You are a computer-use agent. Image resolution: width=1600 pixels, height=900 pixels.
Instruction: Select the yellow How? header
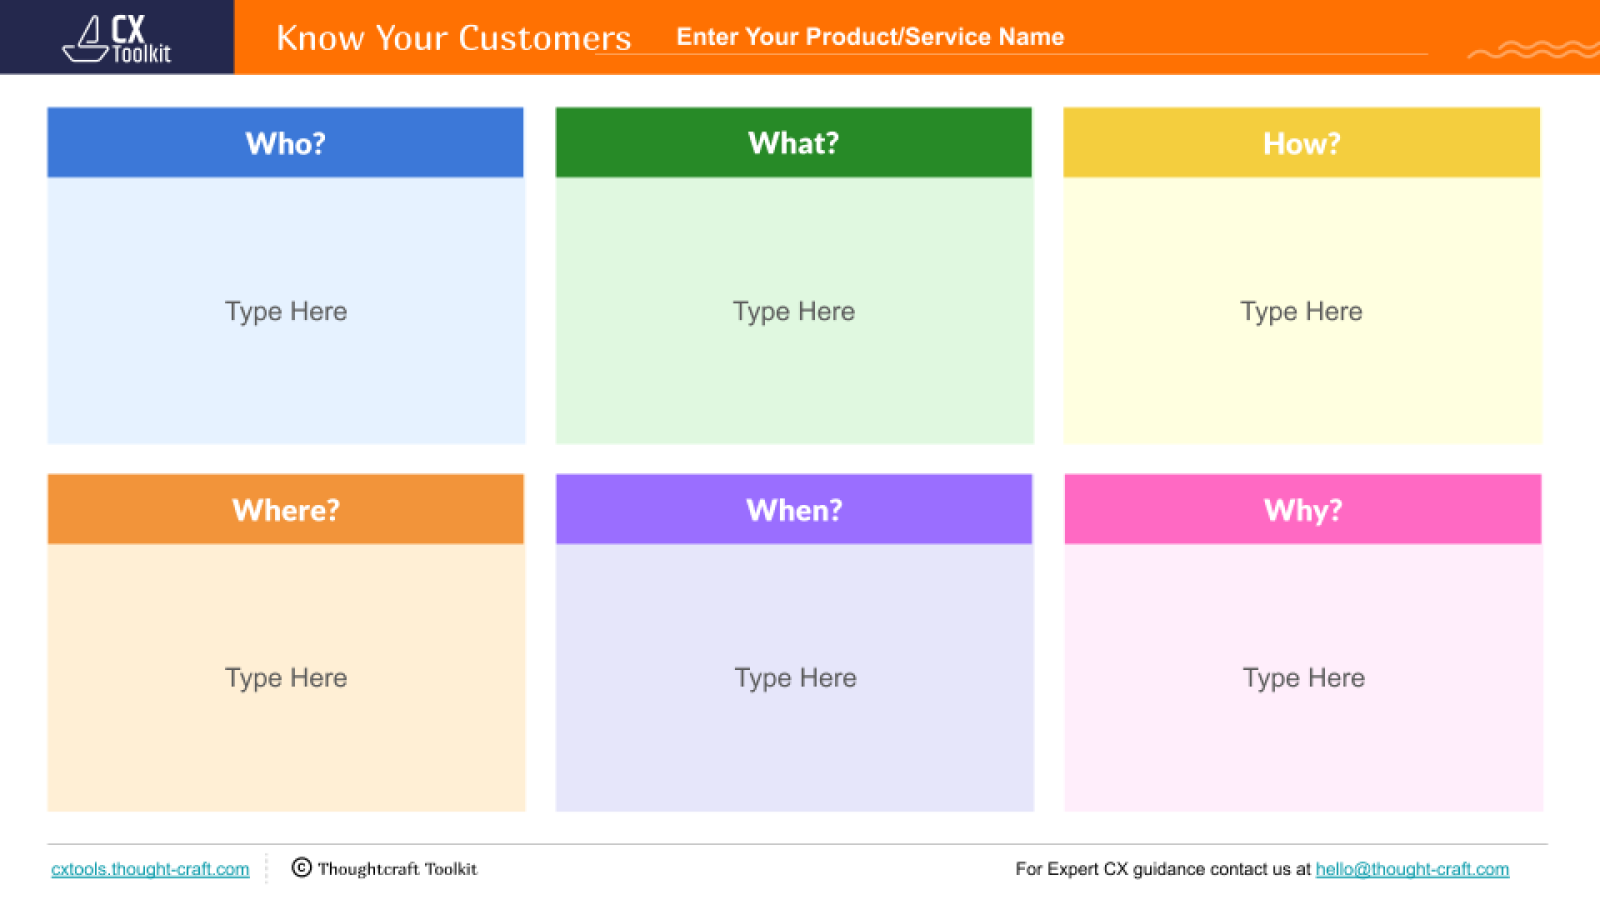1301,143
